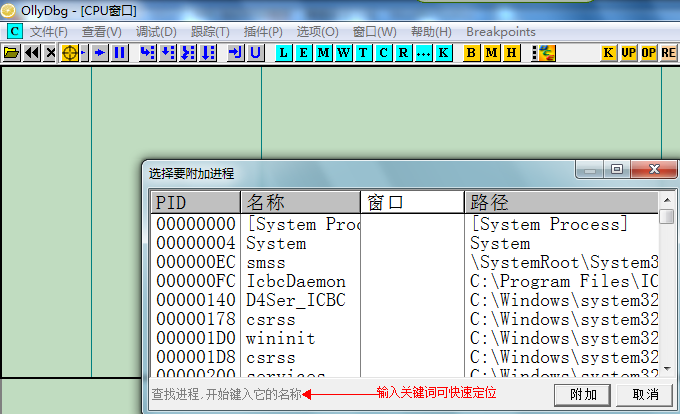
Task: Click the process list scrollbar thumb
Action: click(667, 216)
